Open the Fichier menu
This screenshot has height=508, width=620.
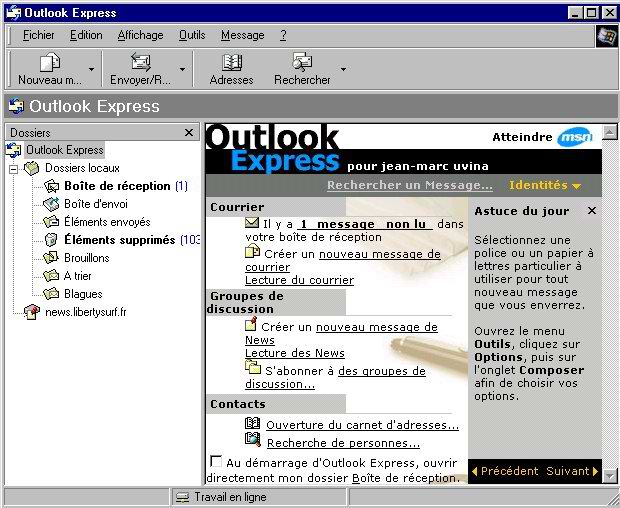38,35
